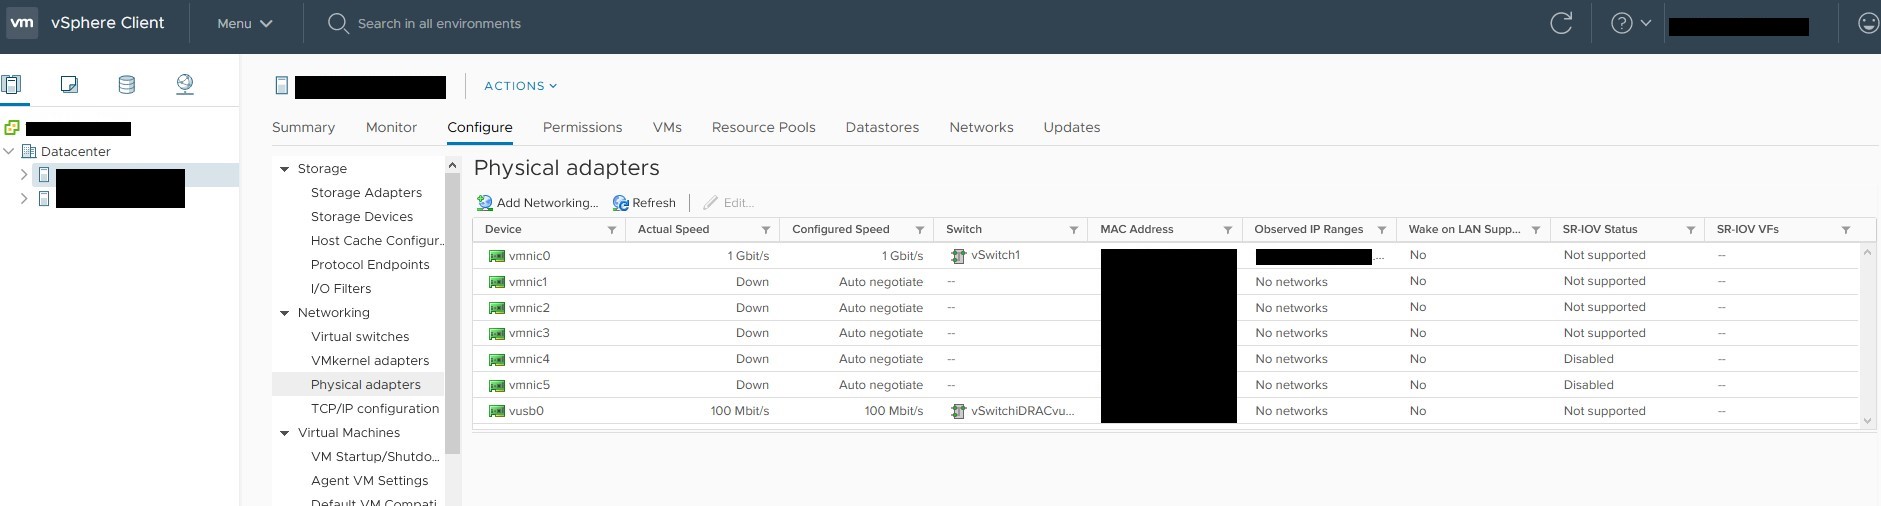Open the Menu dropdown
This screenshot has width=1881, height=506.
click(245, 23)
